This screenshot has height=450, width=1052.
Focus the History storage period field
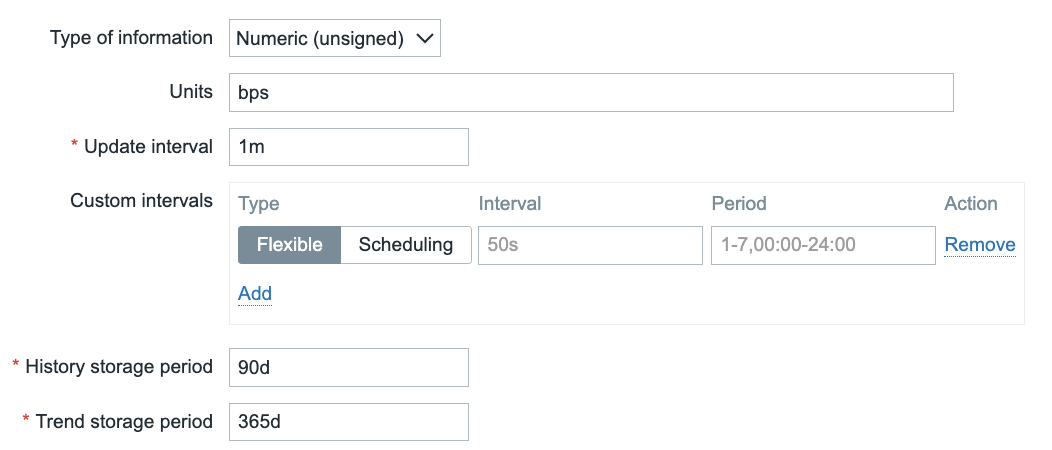pos(348,367)
